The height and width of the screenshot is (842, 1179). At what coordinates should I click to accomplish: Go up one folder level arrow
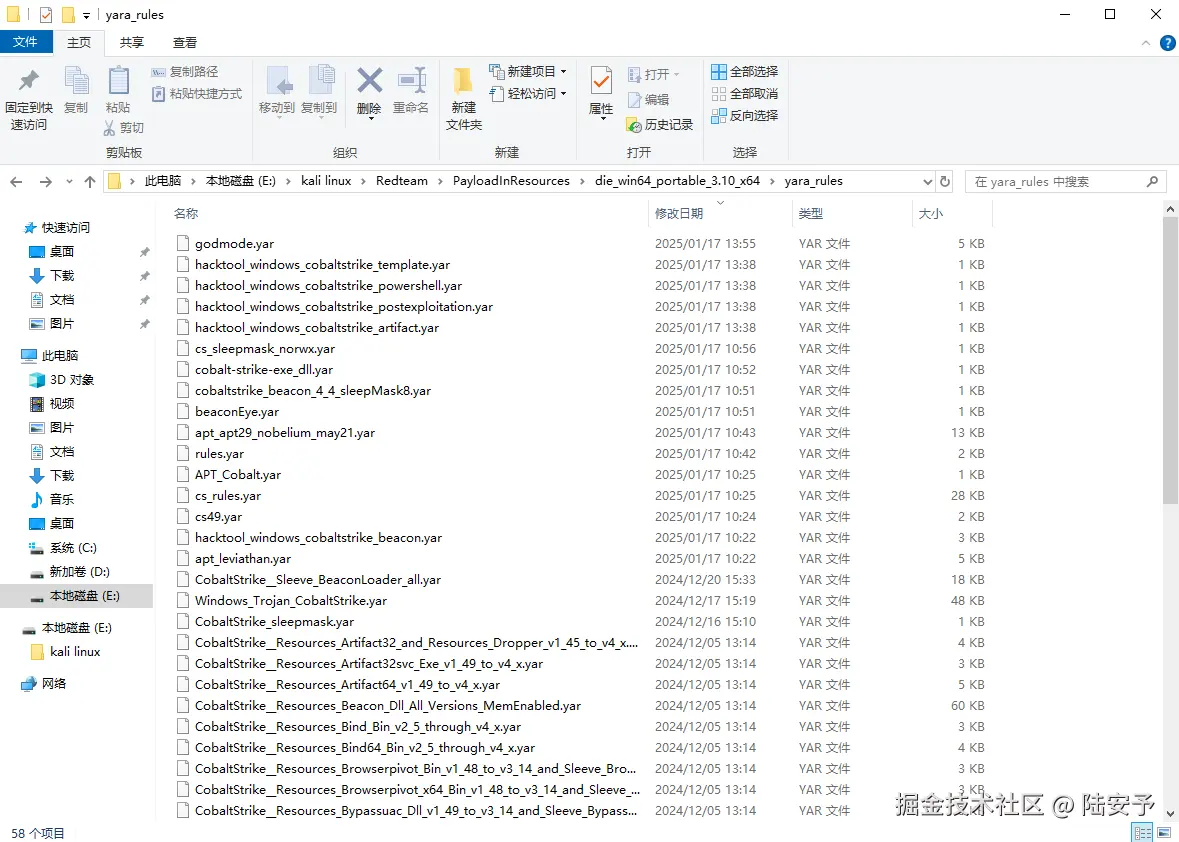89,181
